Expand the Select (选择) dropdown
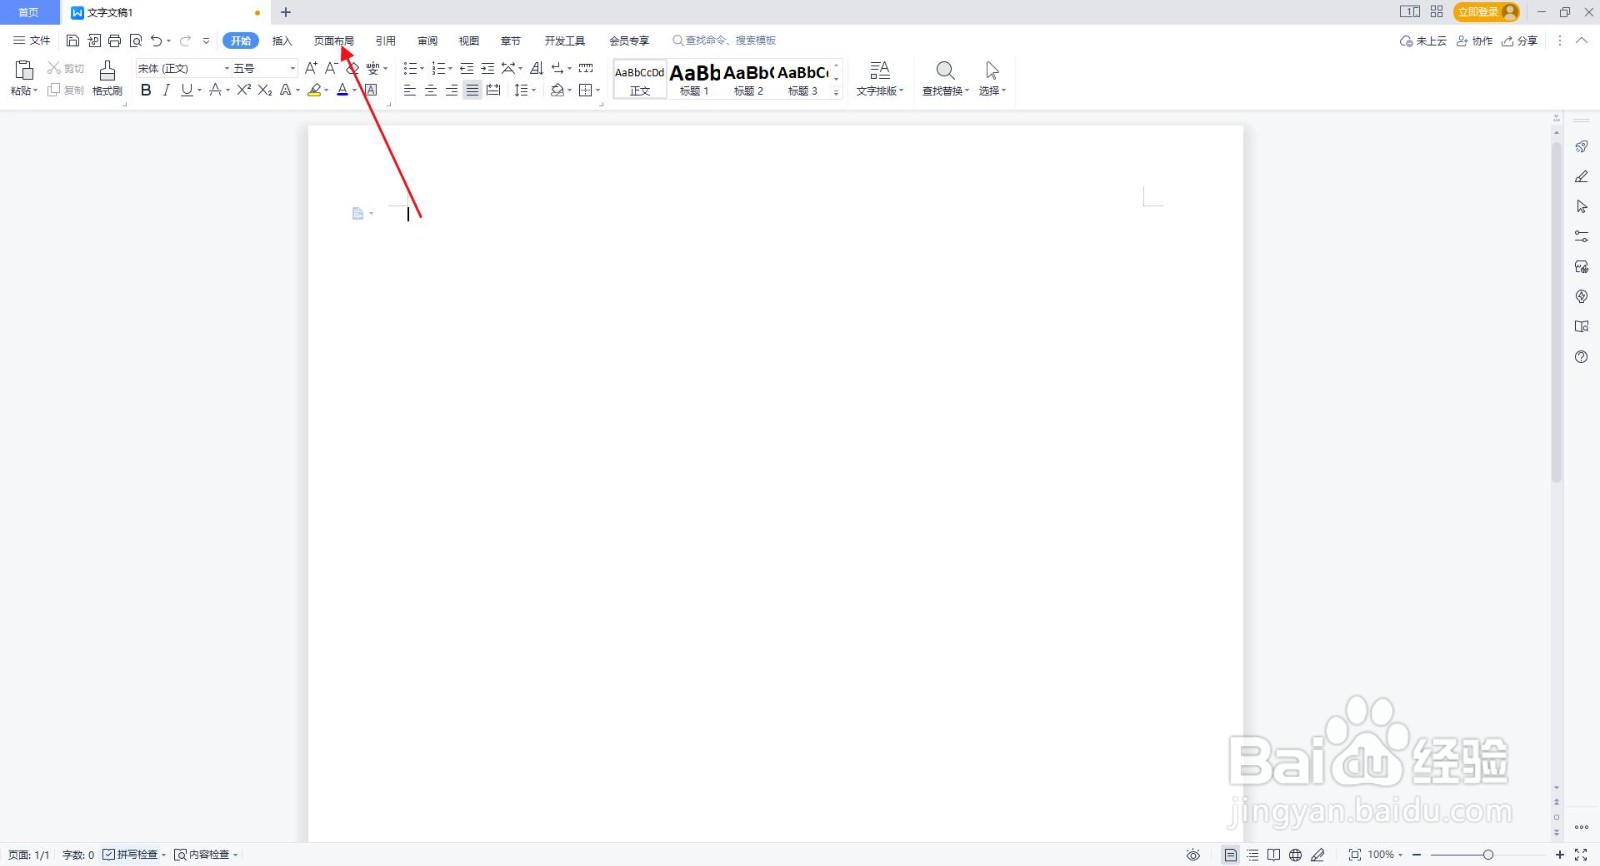1600x866 pixels. [x=1003, y=91]
